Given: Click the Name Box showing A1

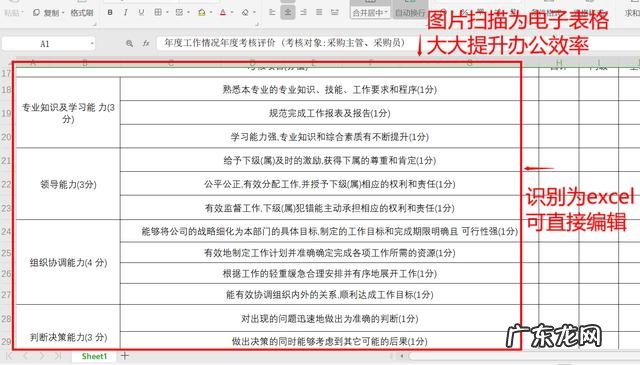Looking at the screenshot, I should pyautogui.click(x=45, y=44).
